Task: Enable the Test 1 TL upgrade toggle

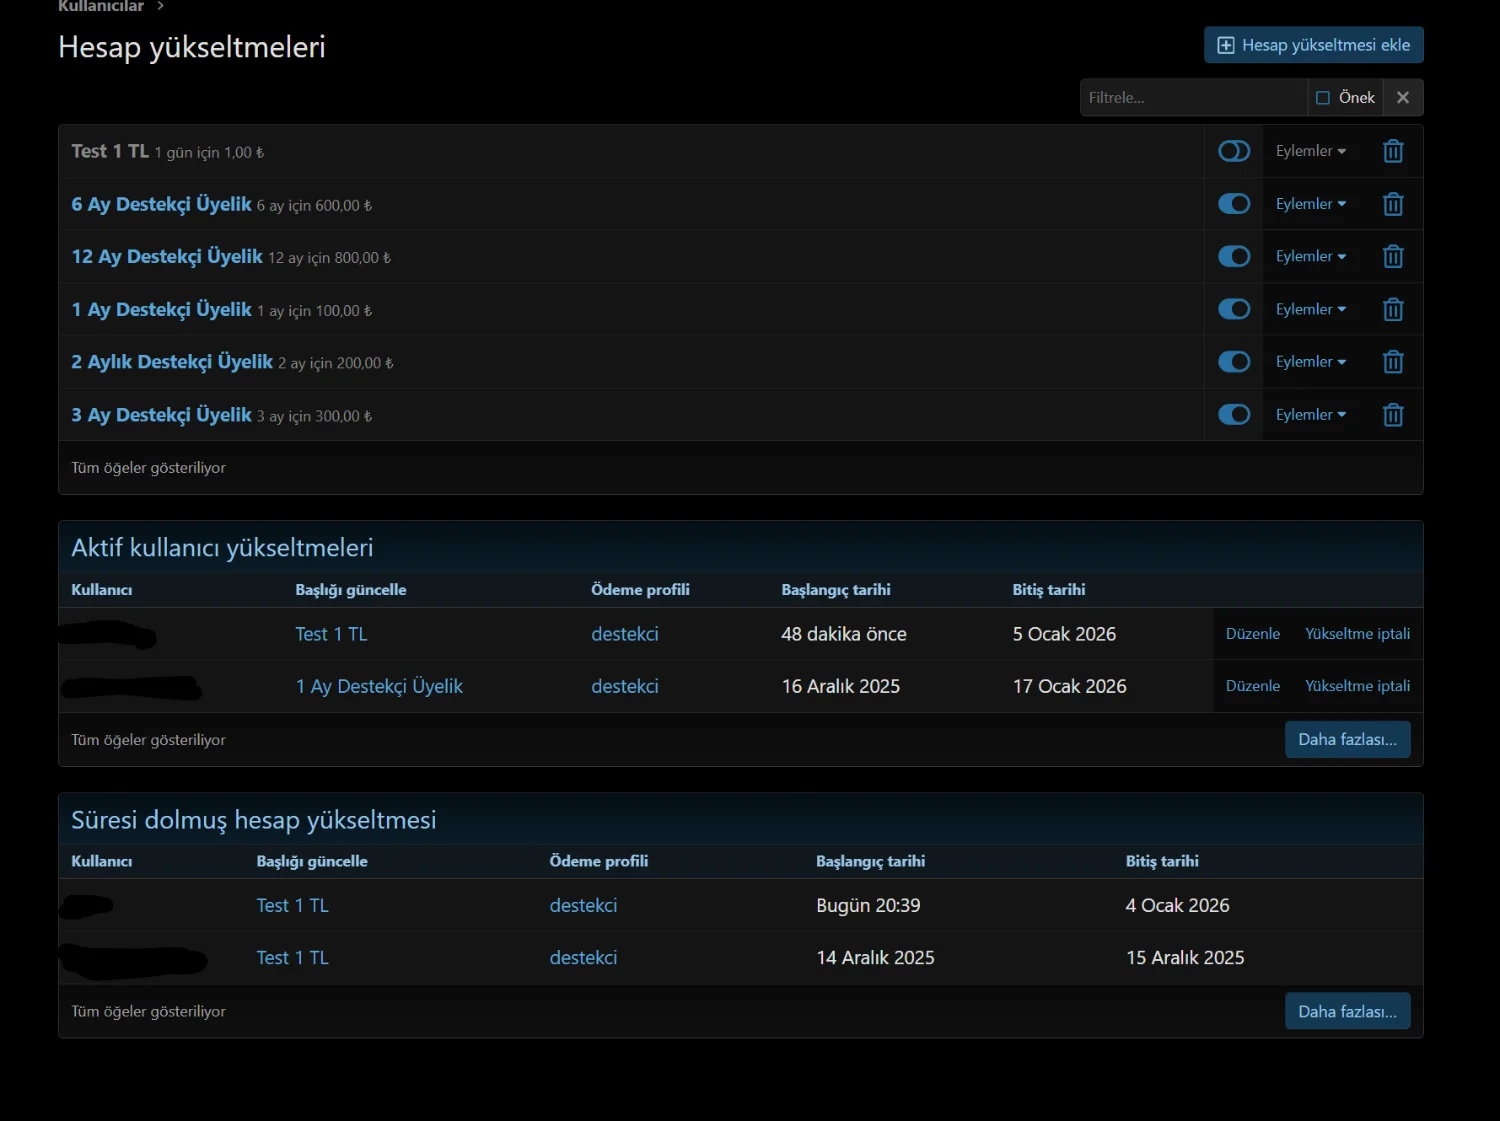Action: coord(1234,151)
